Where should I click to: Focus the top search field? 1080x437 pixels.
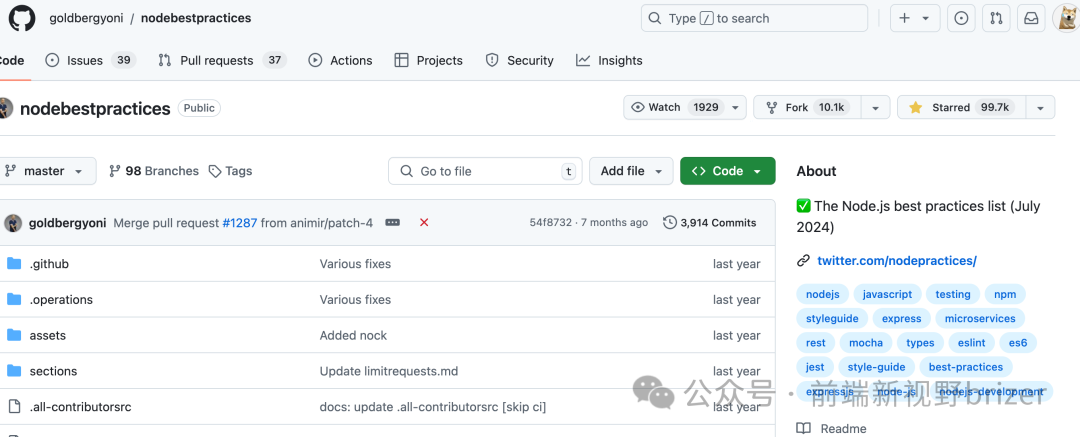(754, 19)
